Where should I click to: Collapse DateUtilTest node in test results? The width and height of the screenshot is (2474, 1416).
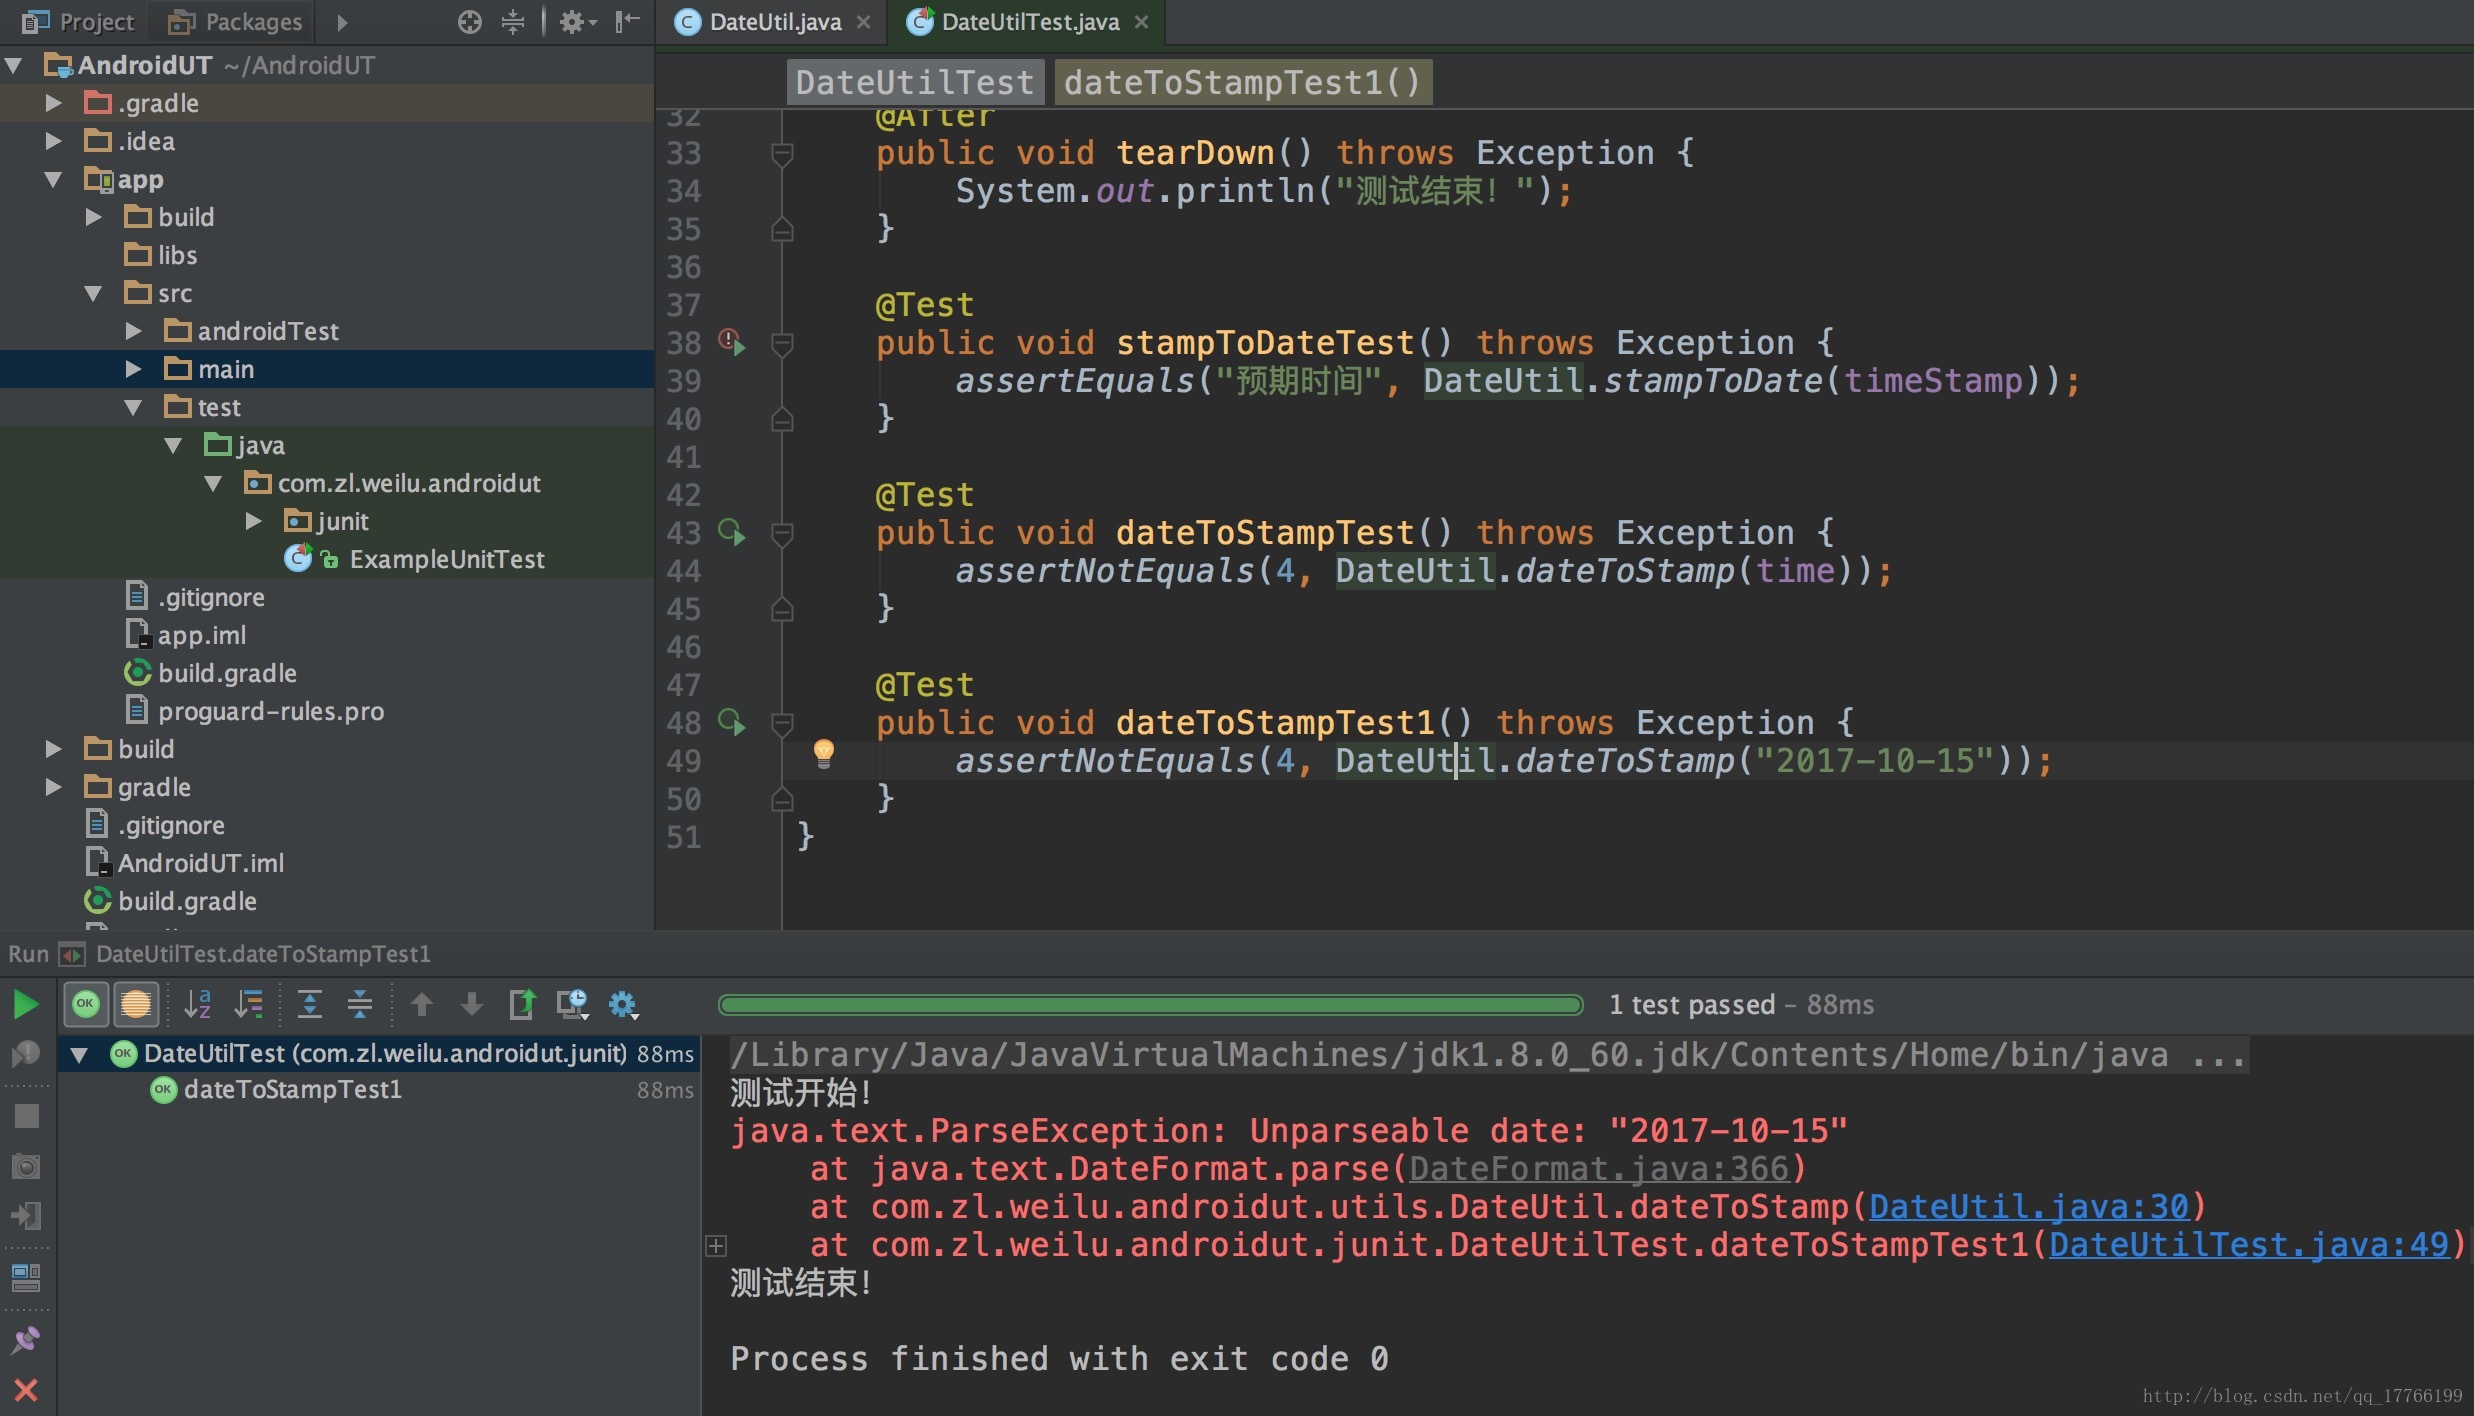coord(79,1054)
